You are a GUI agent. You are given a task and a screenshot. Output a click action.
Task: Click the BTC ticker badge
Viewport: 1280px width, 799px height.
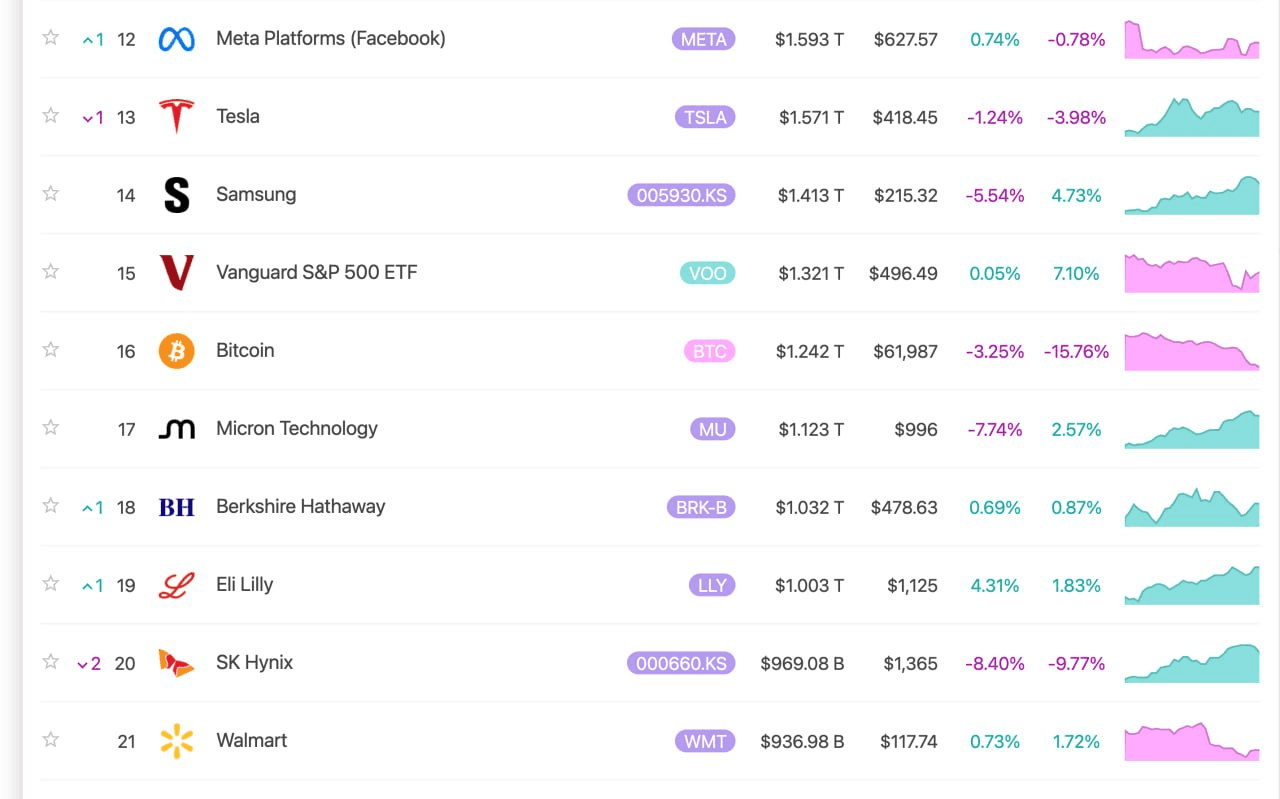point(709,351)
